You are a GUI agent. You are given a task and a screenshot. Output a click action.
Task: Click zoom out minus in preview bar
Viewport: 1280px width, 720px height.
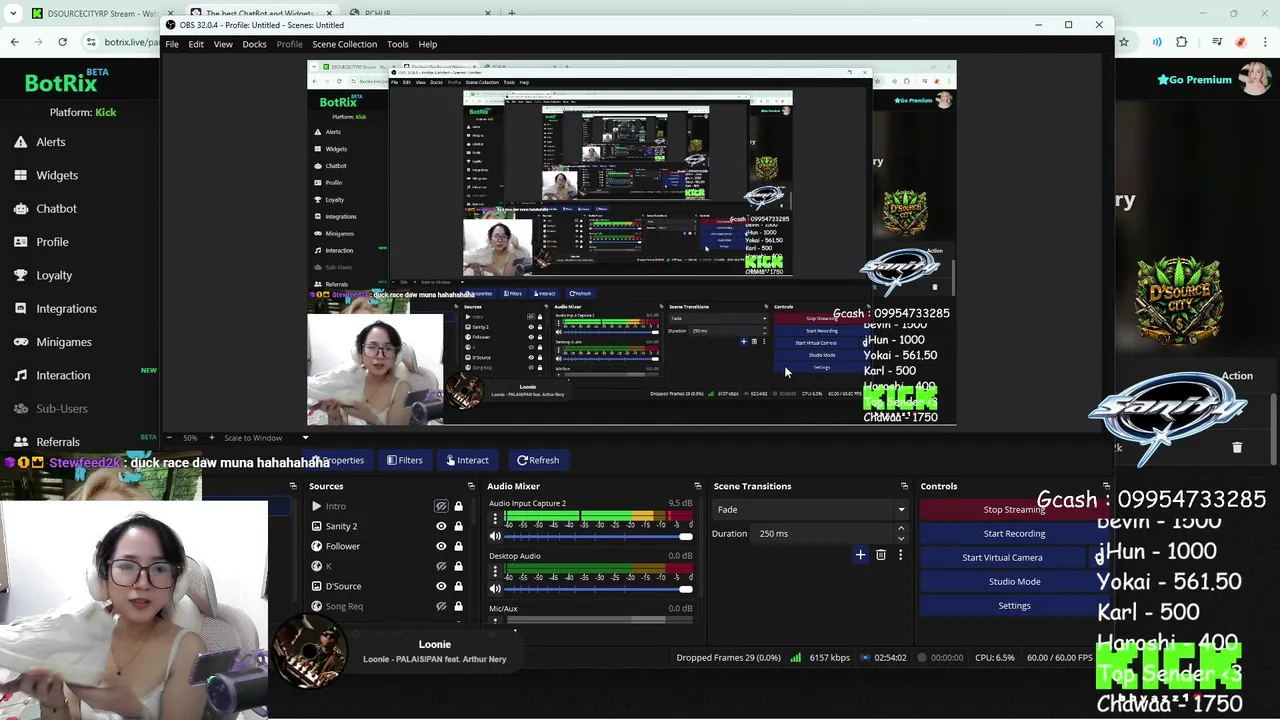click(168, 437)
